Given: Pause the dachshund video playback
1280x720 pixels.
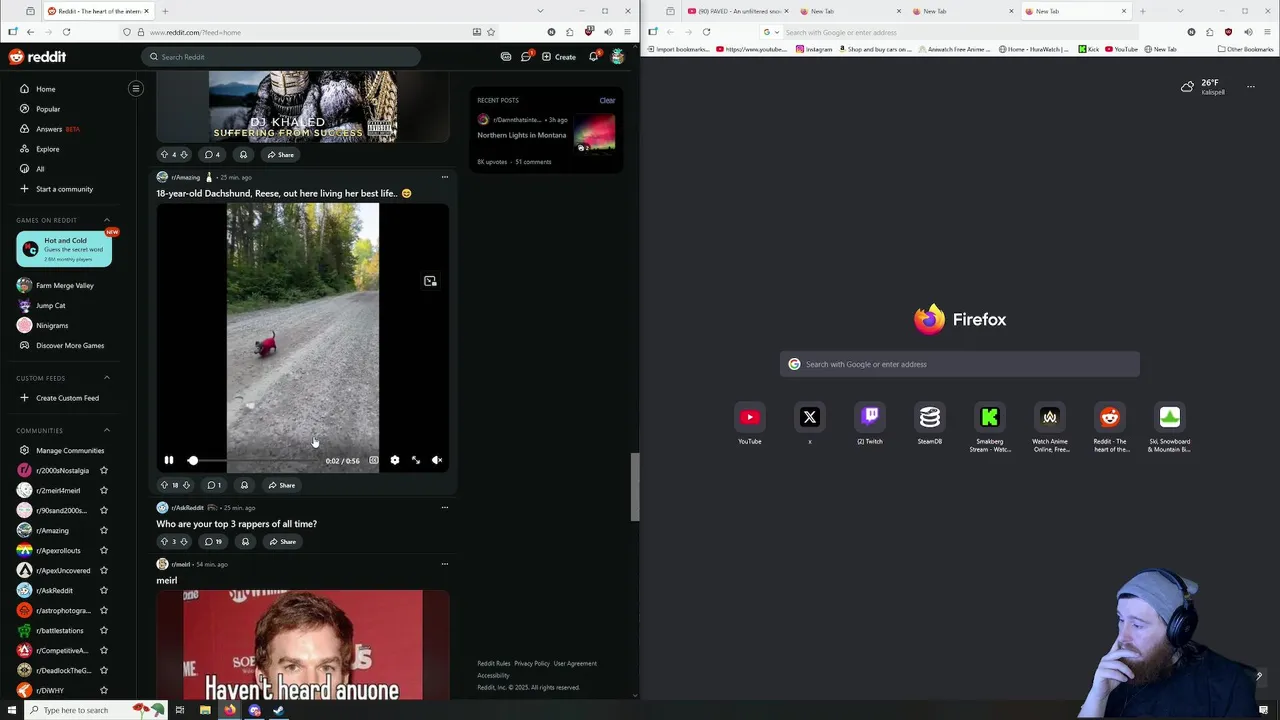Looking at the screenshot, I should (x=168, y=460).
